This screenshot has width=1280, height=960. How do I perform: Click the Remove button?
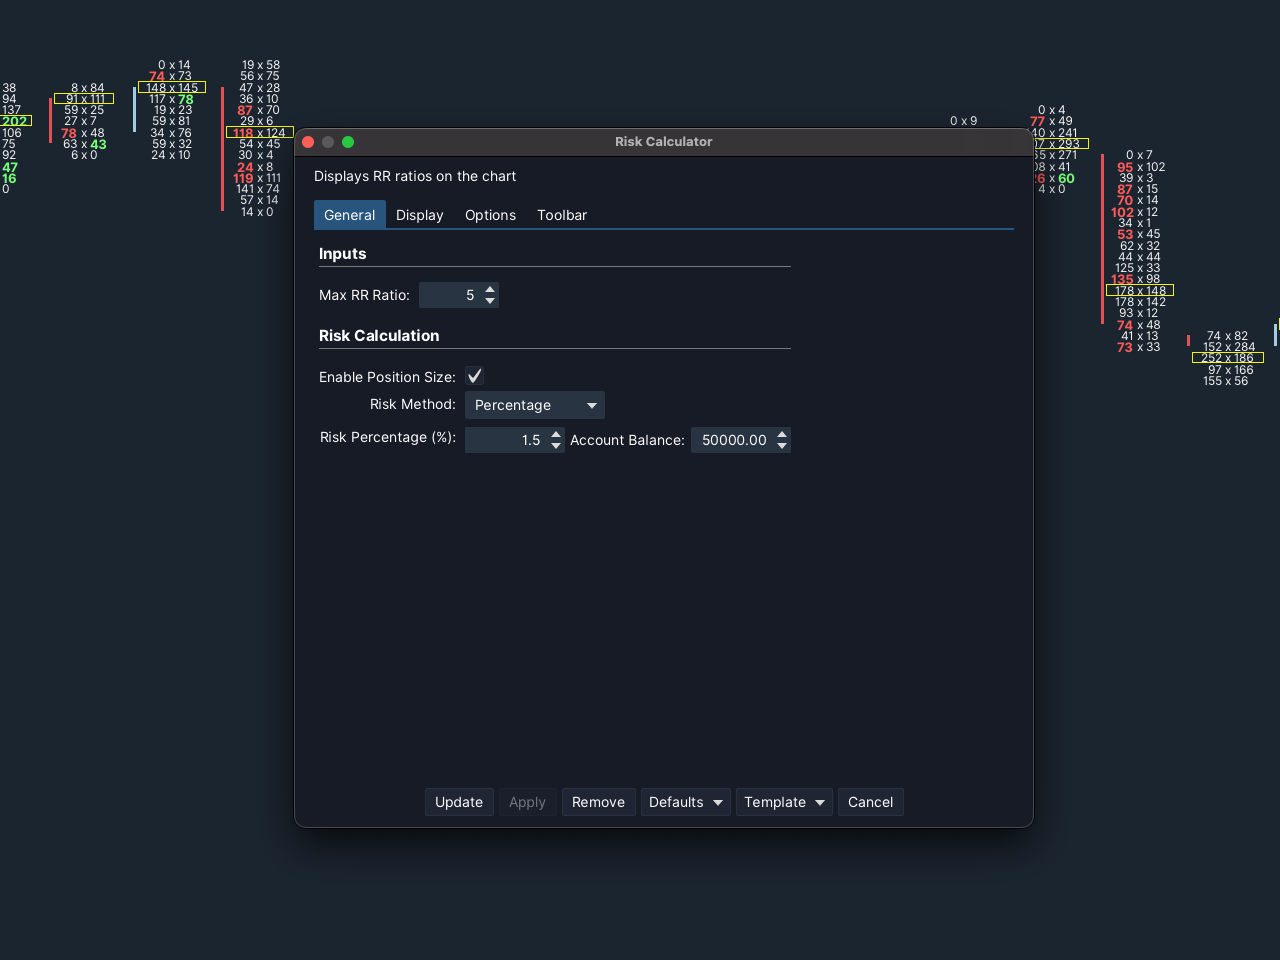click(598, 802)
